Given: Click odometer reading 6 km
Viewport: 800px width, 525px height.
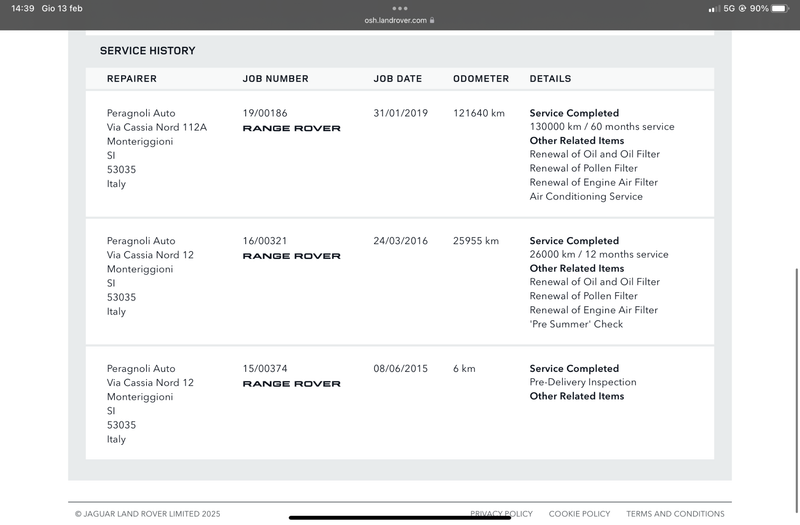Looking at the screenshot, I should click(464, 368).
